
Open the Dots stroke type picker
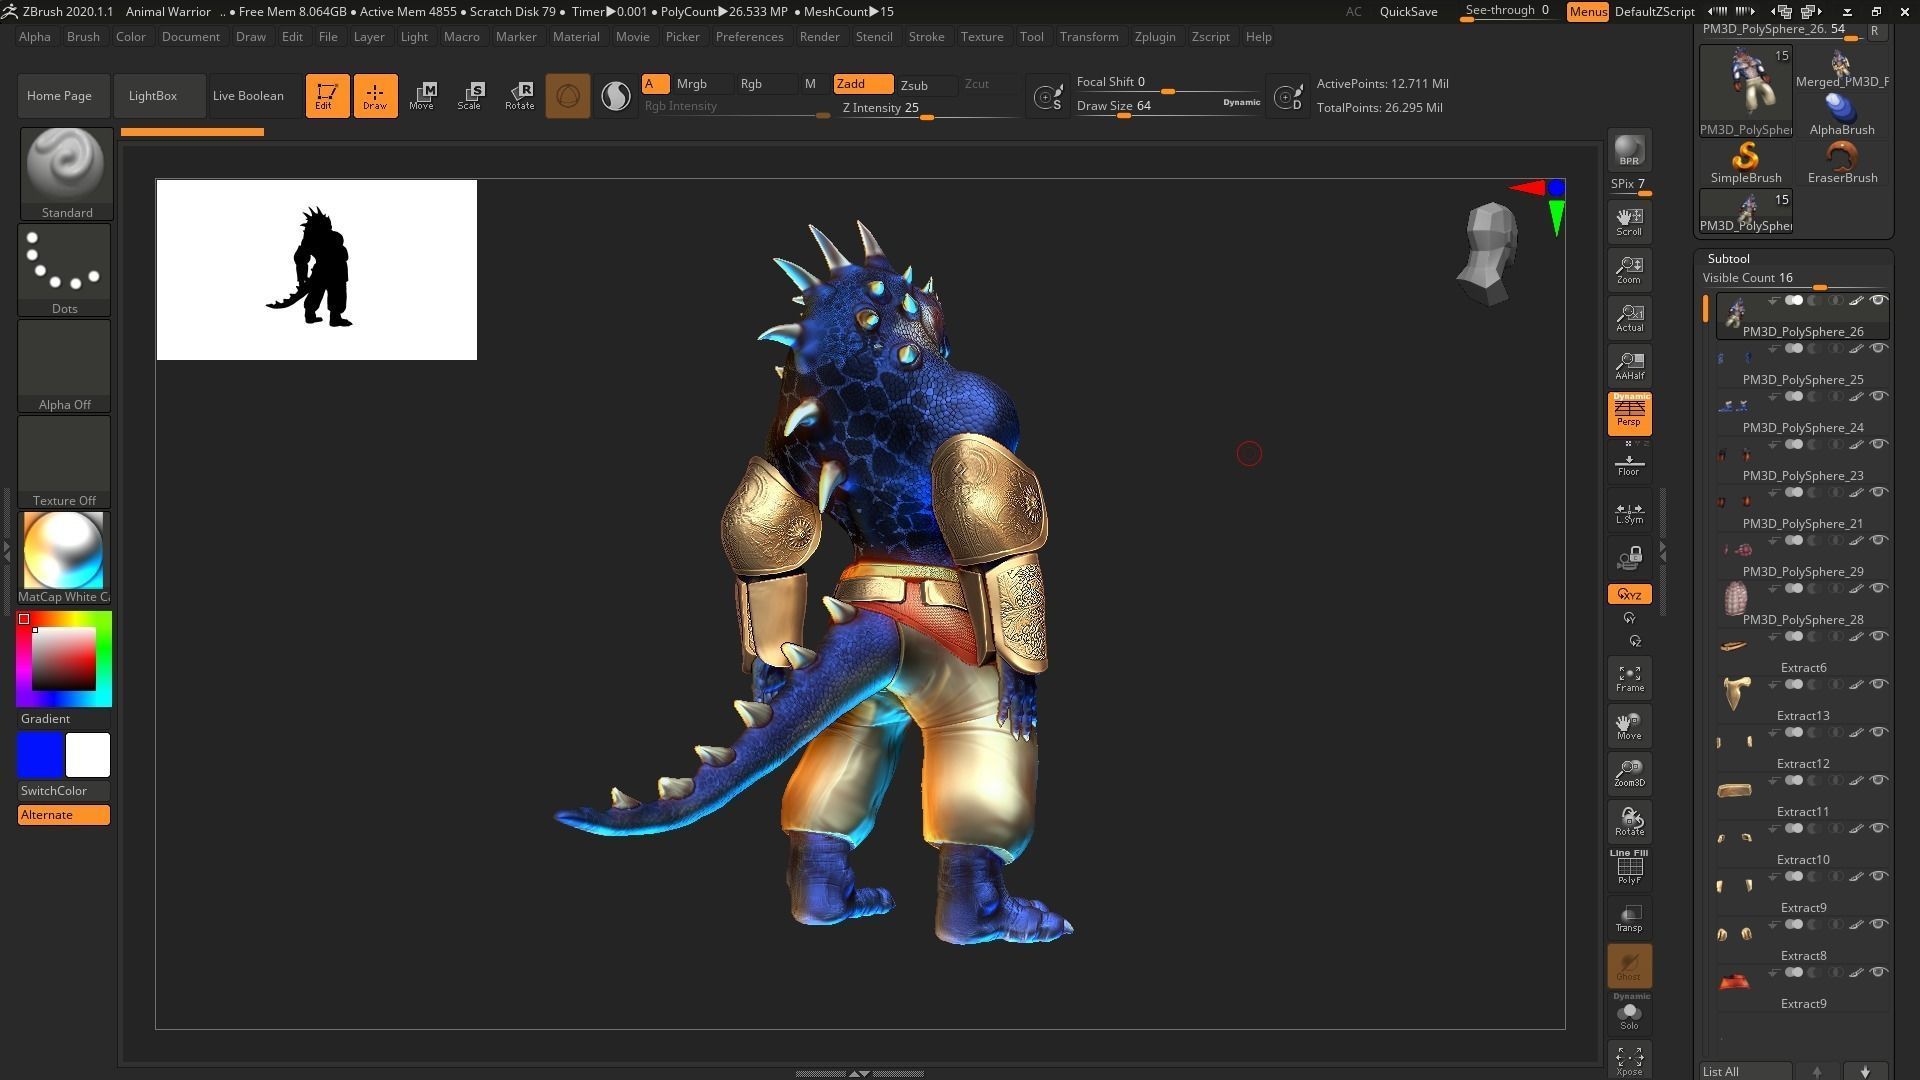tap(64, 262)
